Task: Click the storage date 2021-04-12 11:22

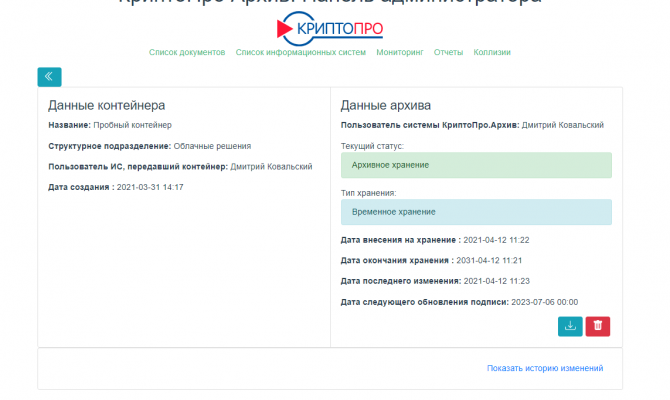Action: click(496, 240)
